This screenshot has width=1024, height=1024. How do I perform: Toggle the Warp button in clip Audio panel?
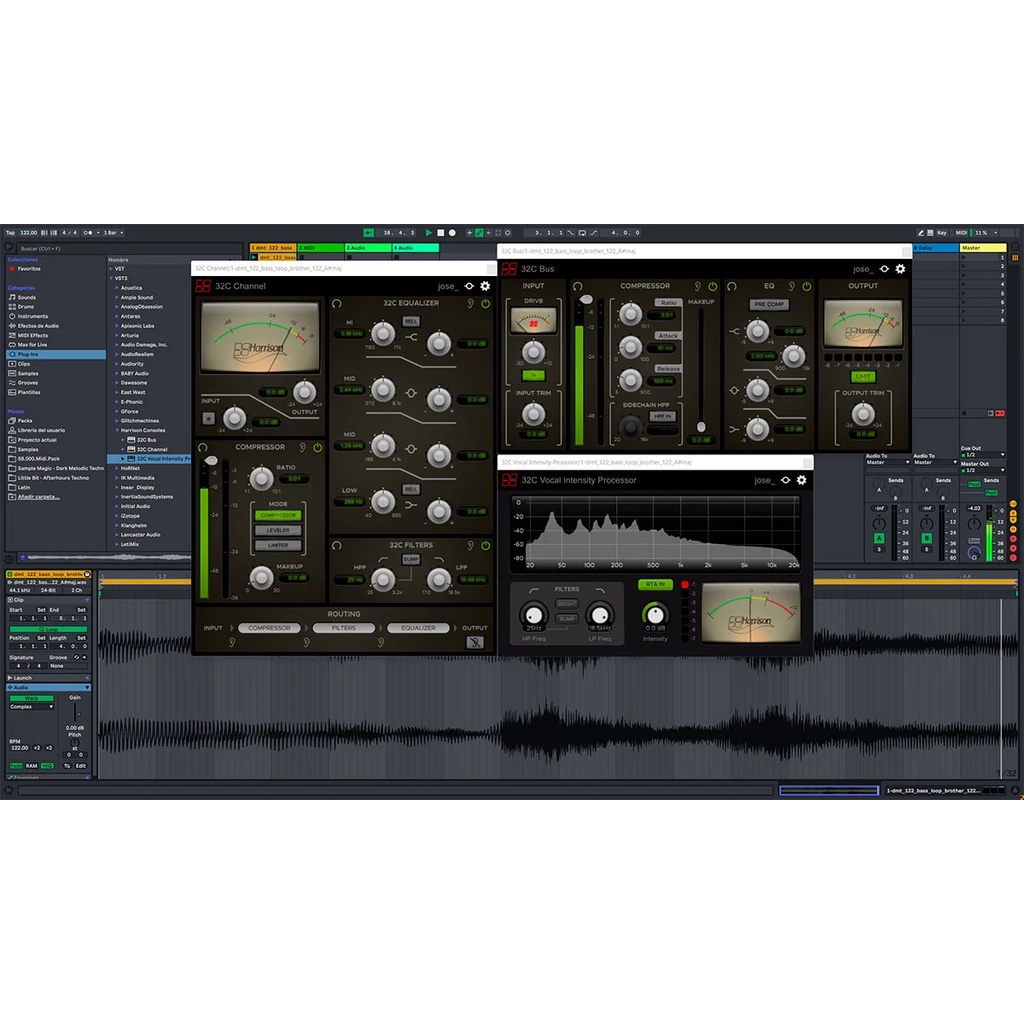coord(31,698)
